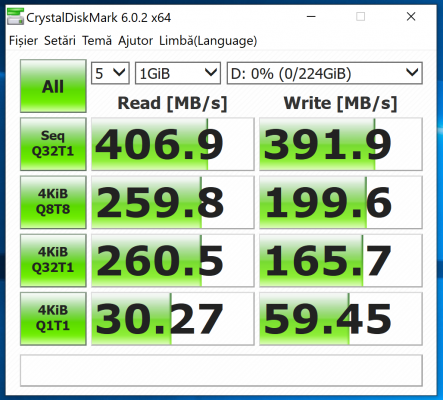Select the 59.45 Q1T1 write result
This screenshot has height=400, width=443.
(x=341, y=319)
